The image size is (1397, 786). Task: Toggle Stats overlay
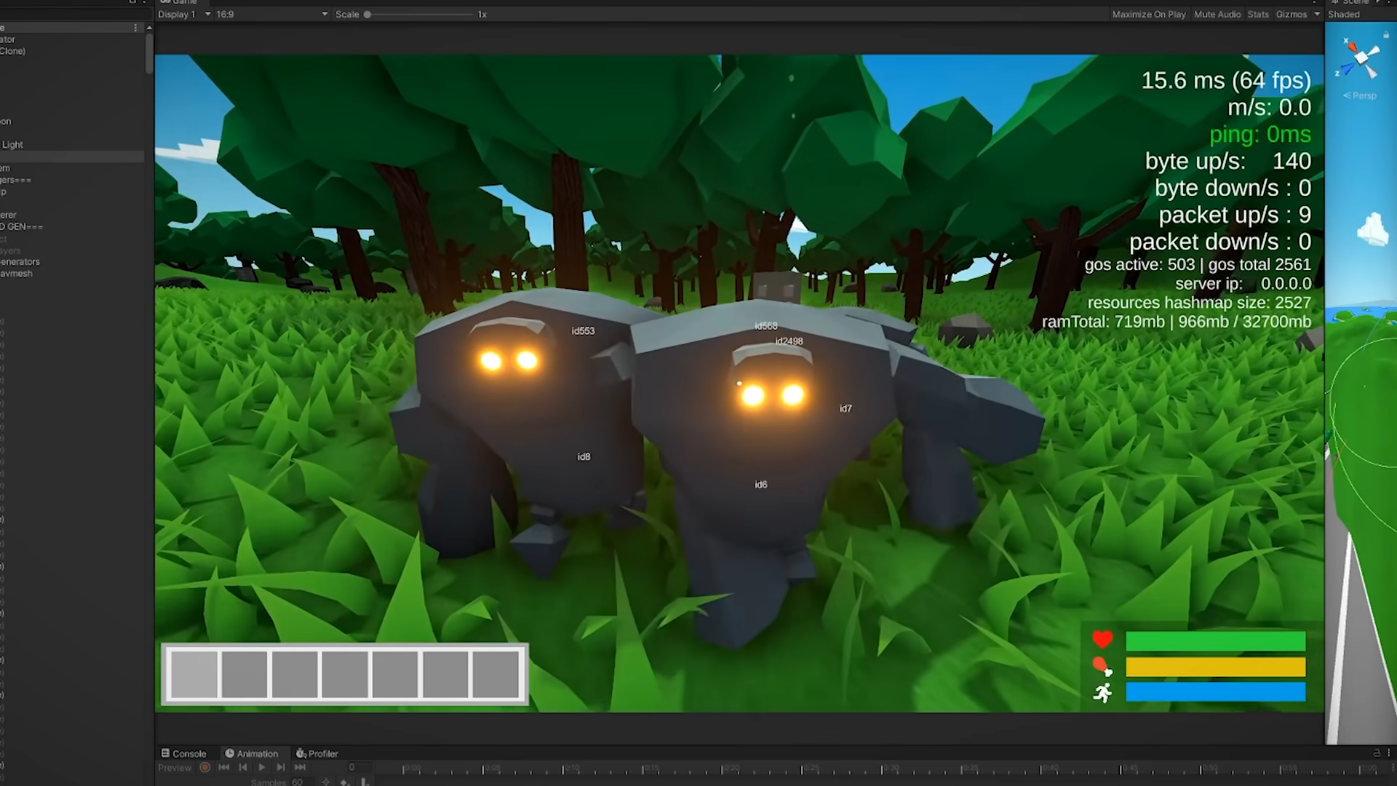(x=1258, y=14)
